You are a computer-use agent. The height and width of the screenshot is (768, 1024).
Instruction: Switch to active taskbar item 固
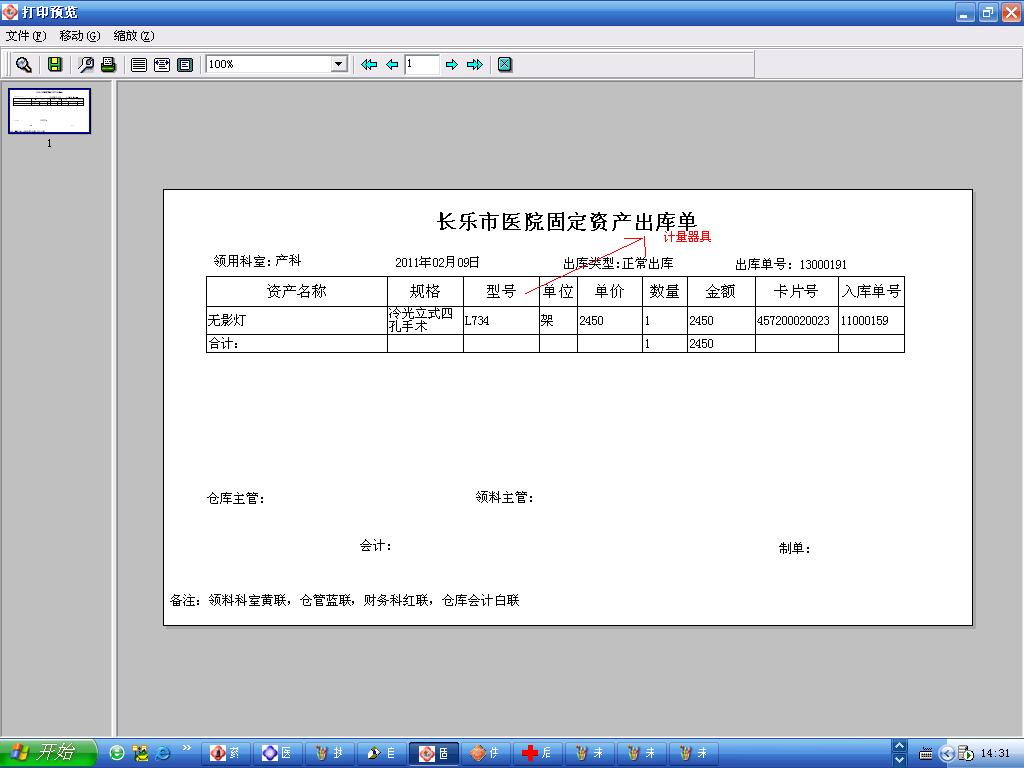coord(434,753)
